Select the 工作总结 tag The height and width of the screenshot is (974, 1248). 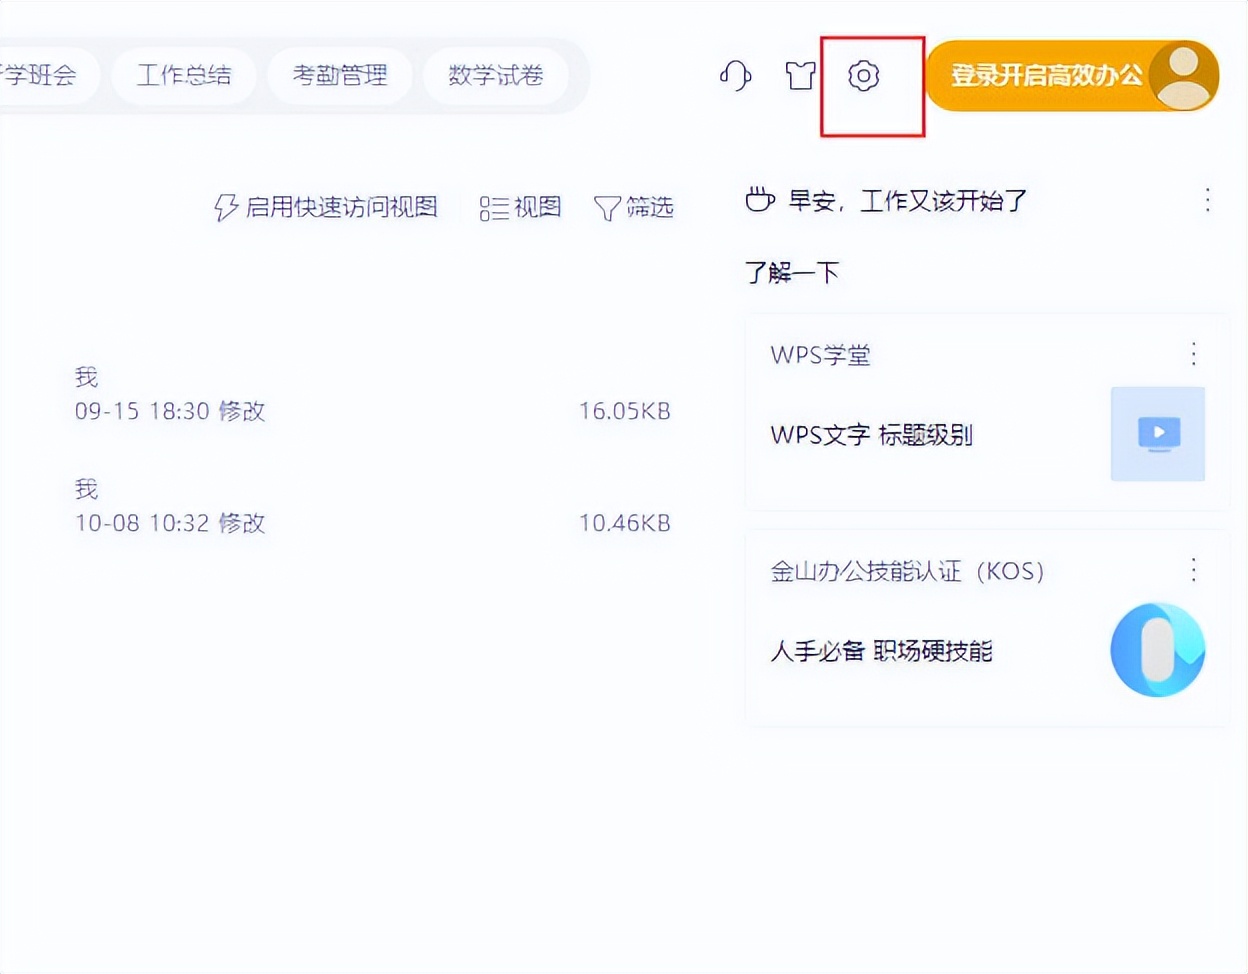tap(184, 75)
